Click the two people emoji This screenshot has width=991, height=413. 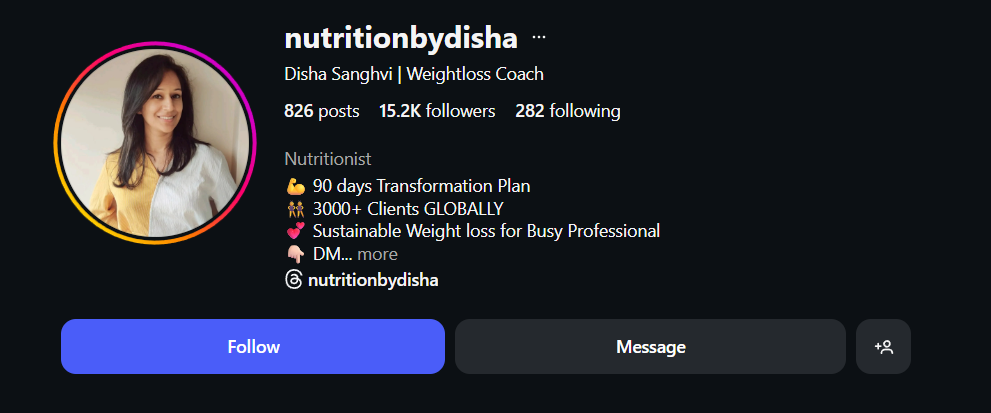click(294, 209)
